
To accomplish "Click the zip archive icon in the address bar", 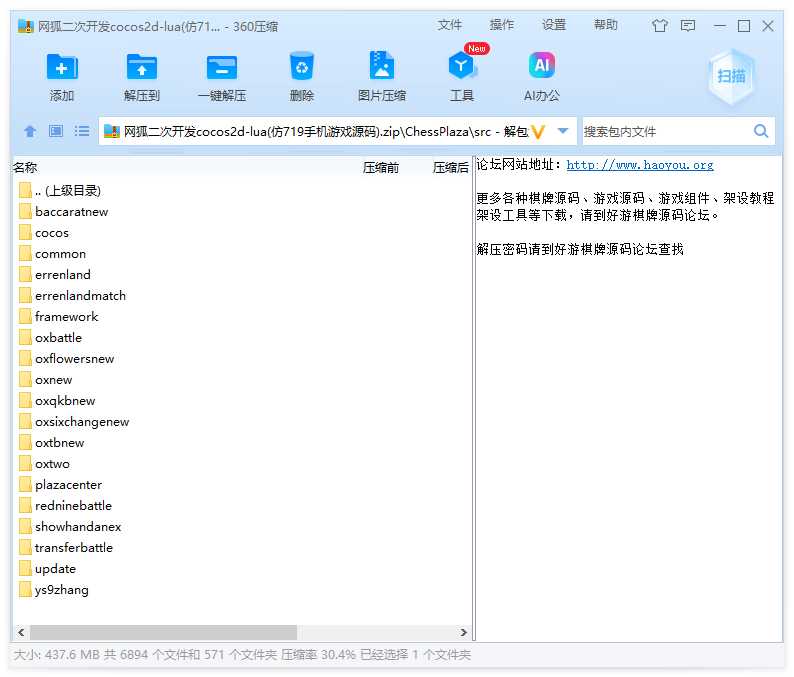I will tap(111, 132).
